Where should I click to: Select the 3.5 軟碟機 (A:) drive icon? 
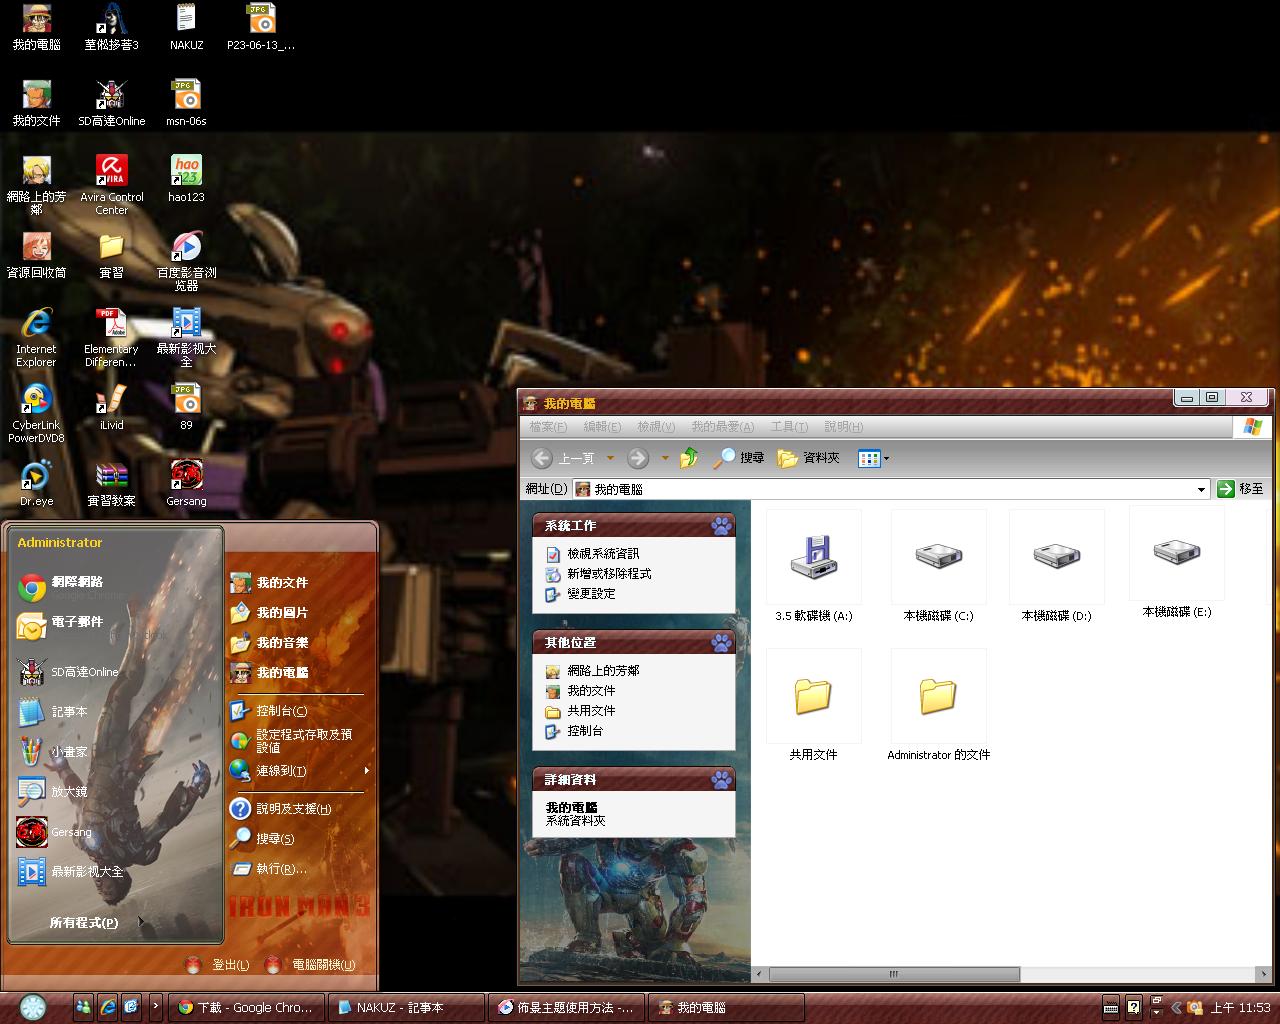(x=813, y=557)
